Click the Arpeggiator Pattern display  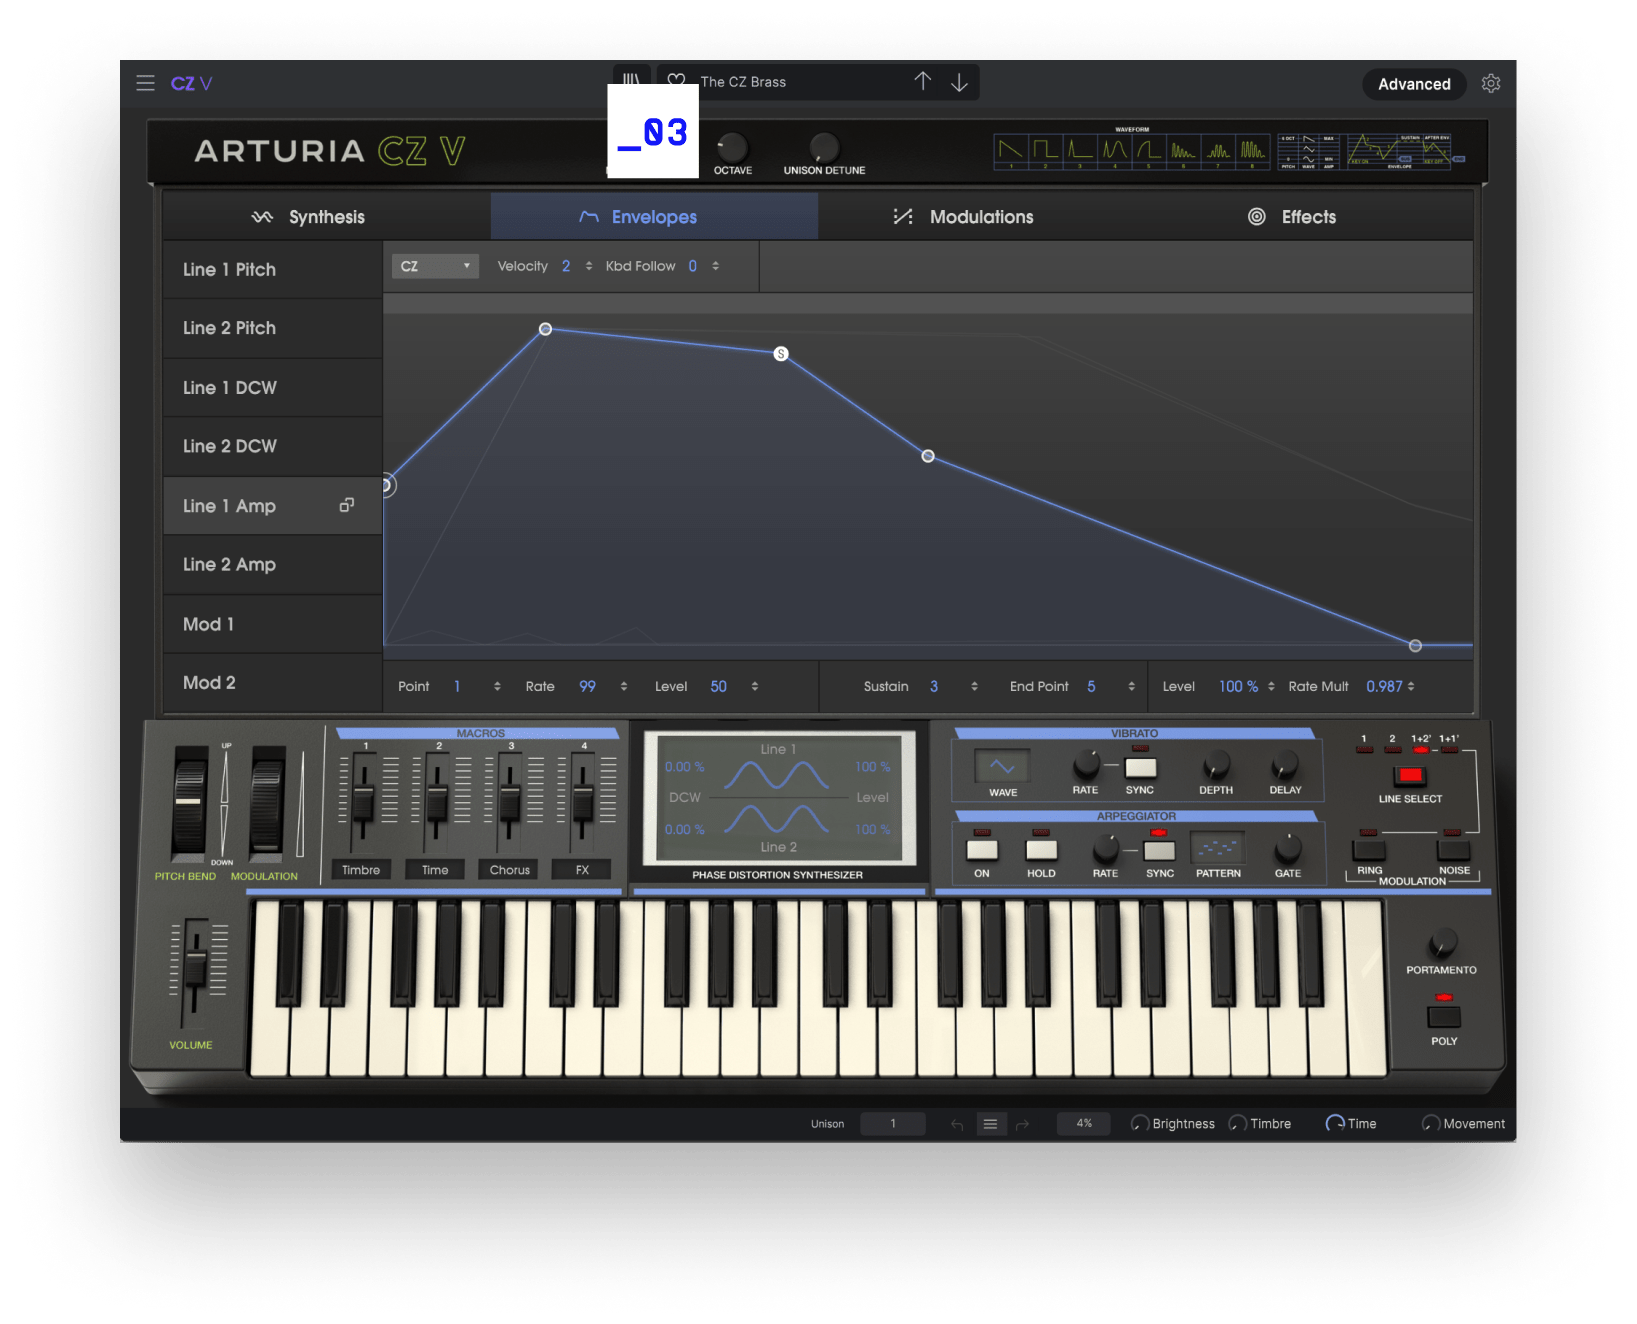tap(1218, 848)
